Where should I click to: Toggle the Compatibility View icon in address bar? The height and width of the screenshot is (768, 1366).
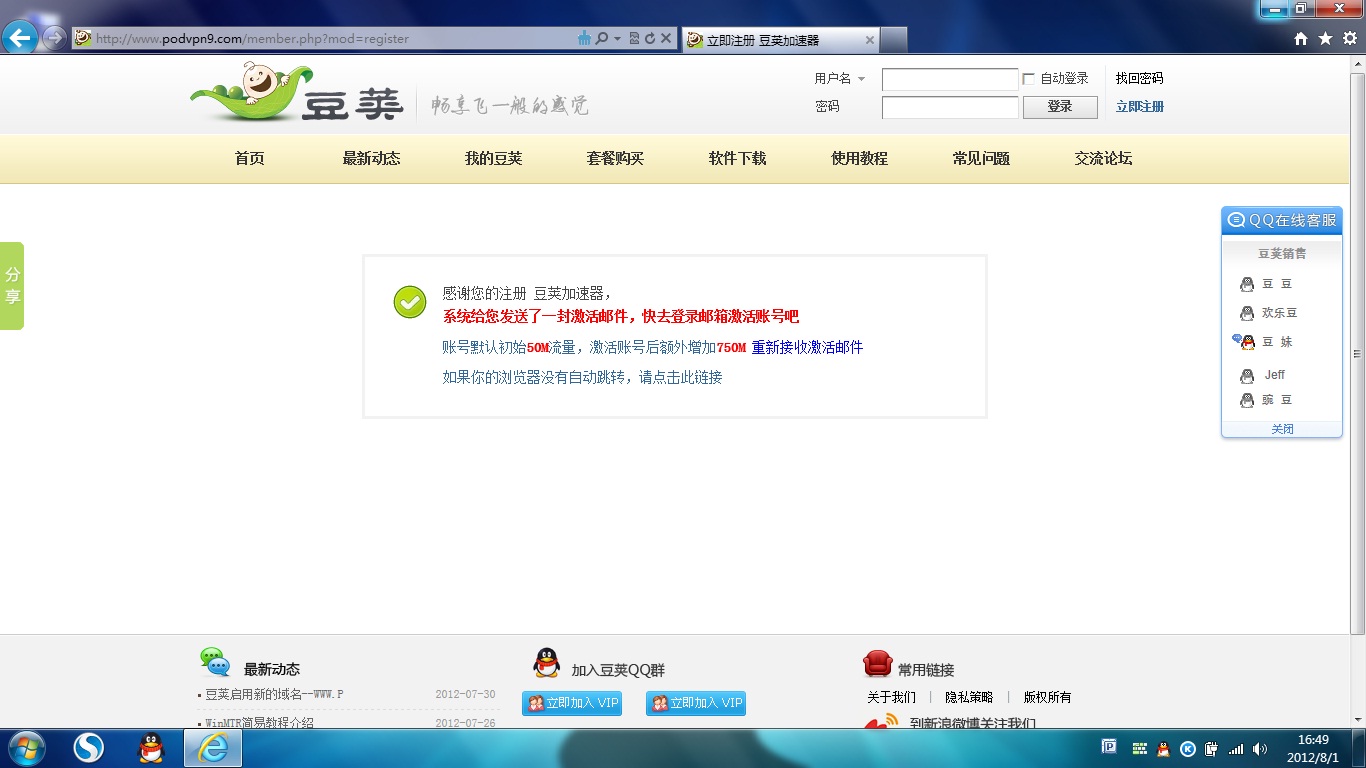click(634, 38)
